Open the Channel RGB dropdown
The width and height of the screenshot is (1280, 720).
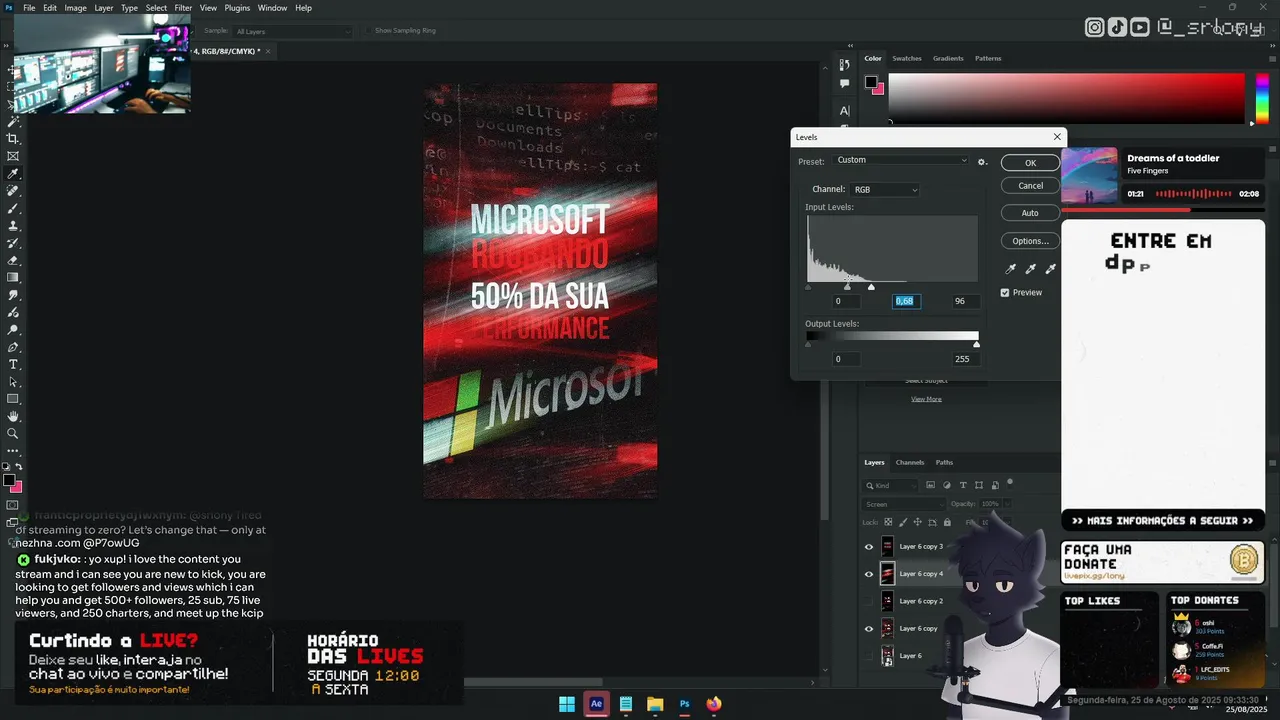[x=884, y=189]
